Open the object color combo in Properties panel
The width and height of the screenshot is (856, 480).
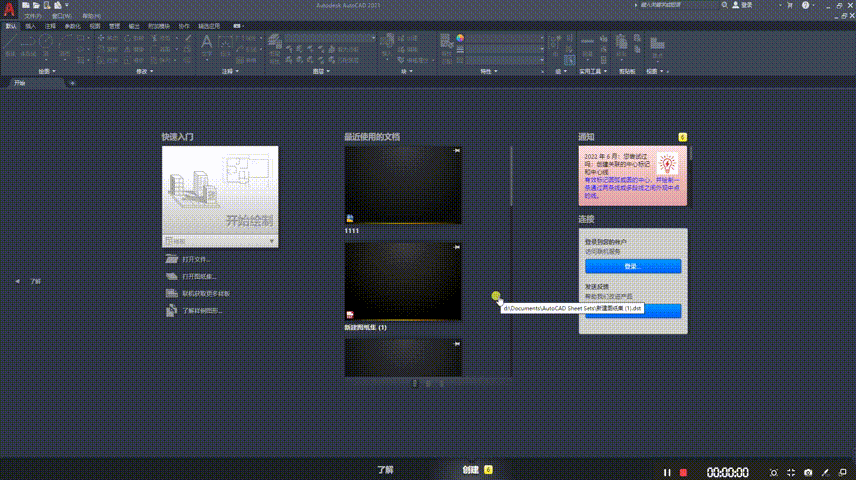pyautogui.click(x=505, y=38)
